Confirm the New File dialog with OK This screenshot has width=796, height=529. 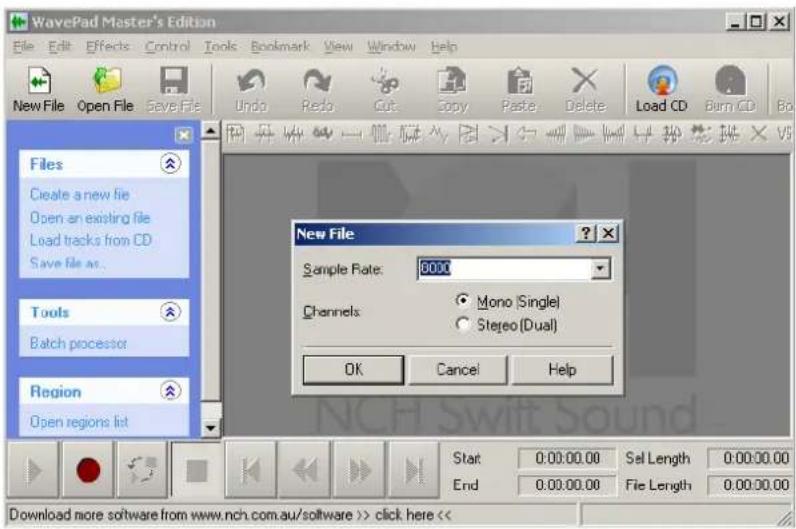point(353,370)
